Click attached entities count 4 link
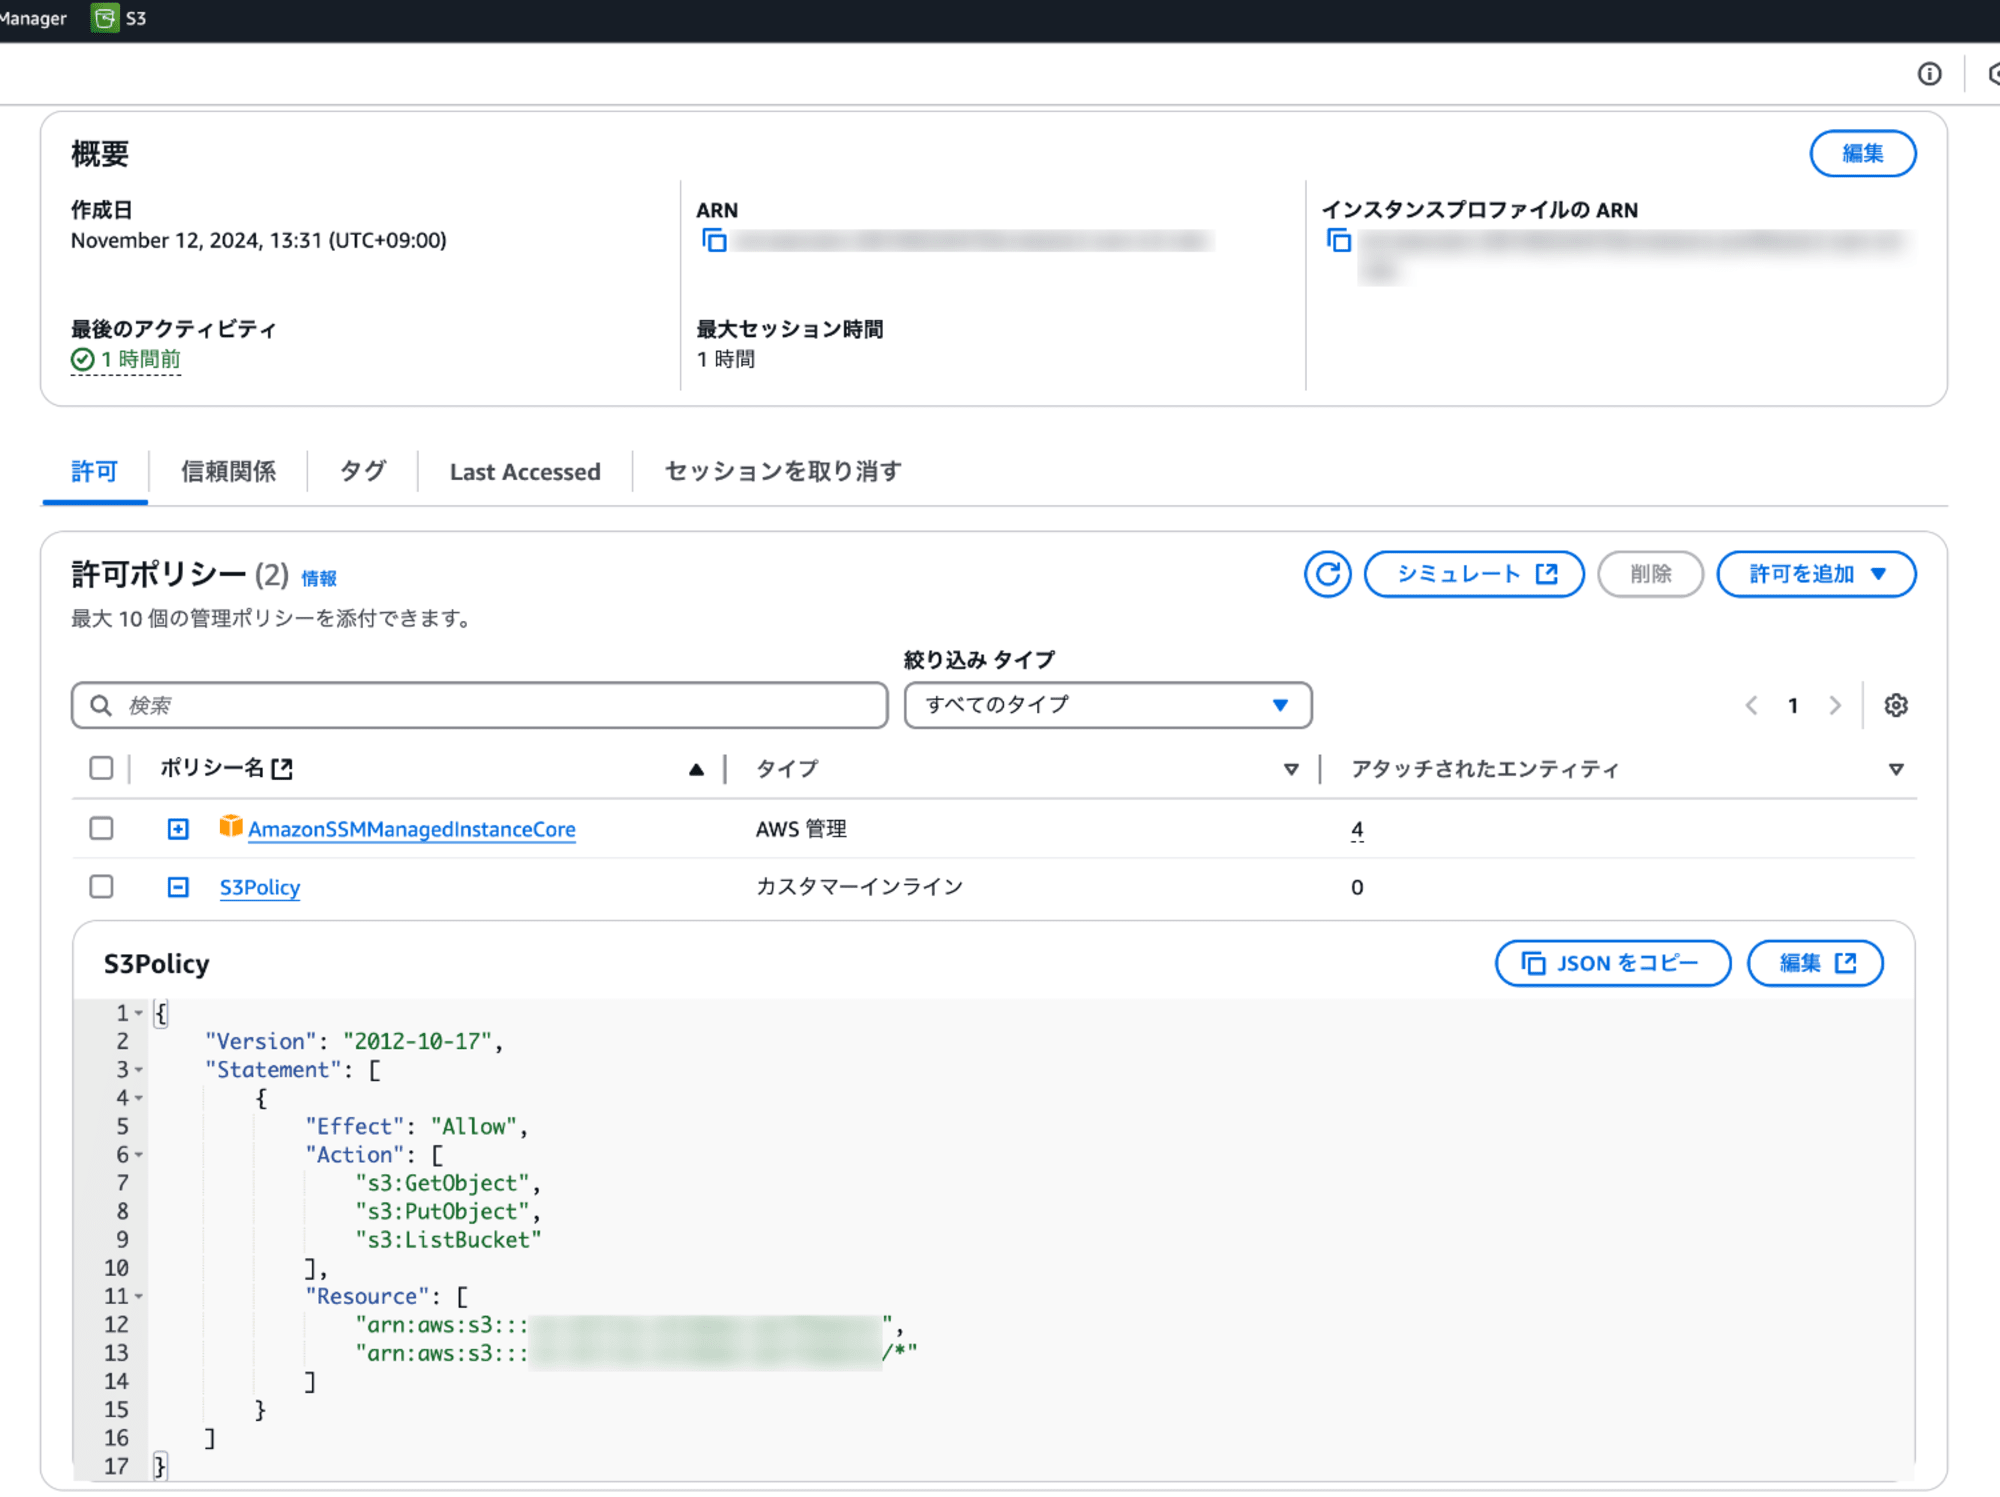Screen dimensions: 2000x1497 pos(1357,829)
